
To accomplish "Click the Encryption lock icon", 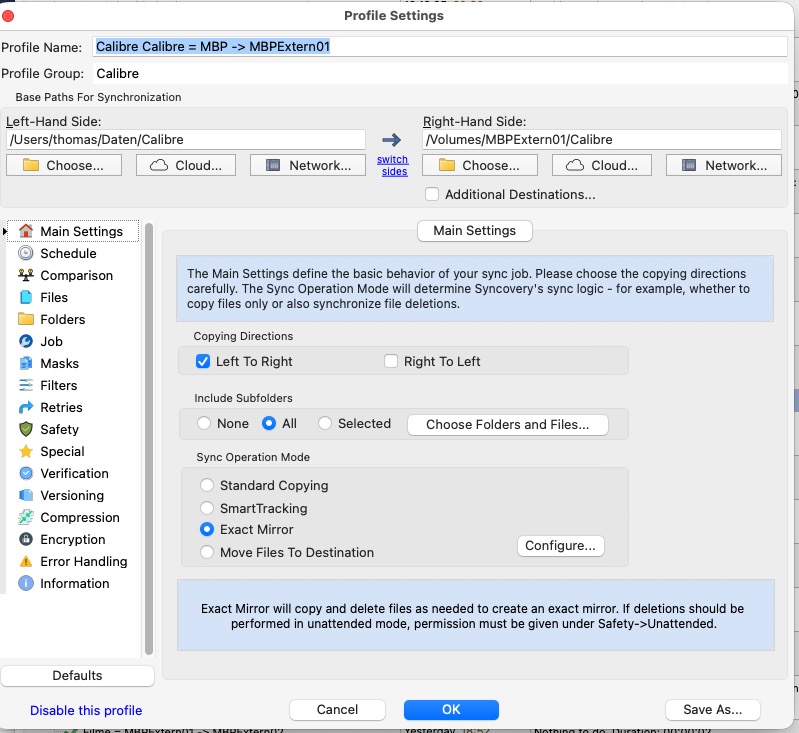I will point(26,540).
